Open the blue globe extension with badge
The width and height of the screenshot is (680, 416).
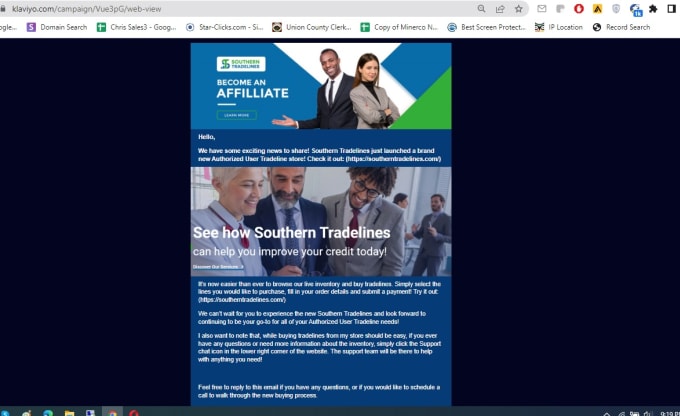click(636, 10)
